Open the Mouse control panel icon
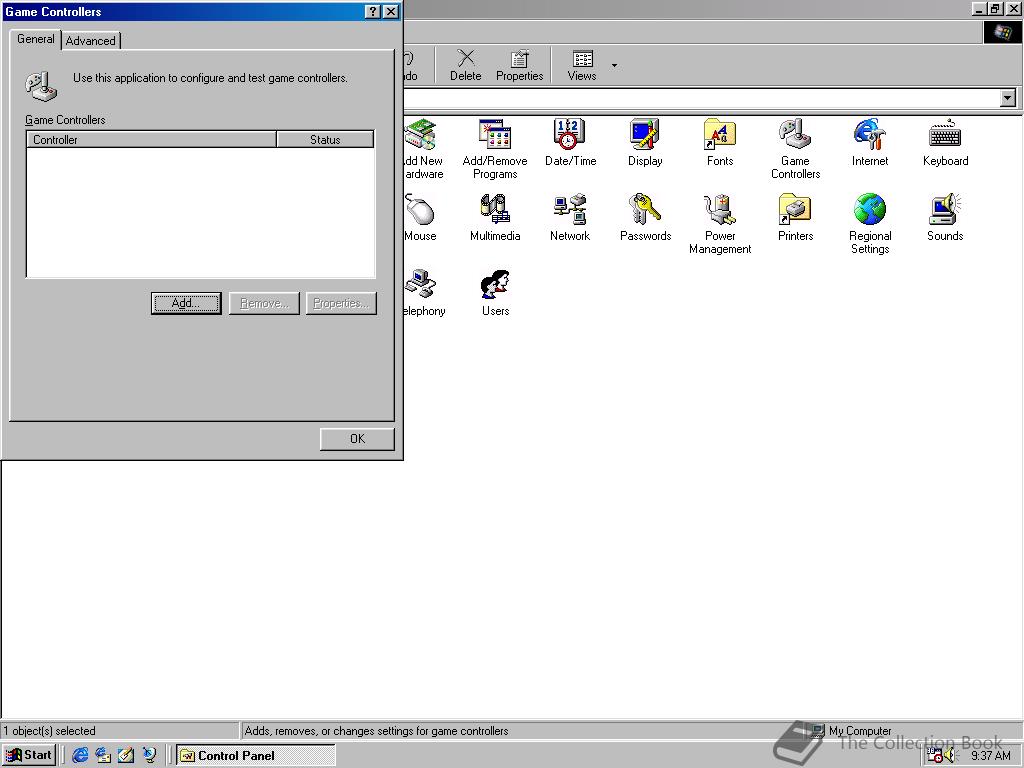This screenshot has height=768, width=1024. coord(420,217)
